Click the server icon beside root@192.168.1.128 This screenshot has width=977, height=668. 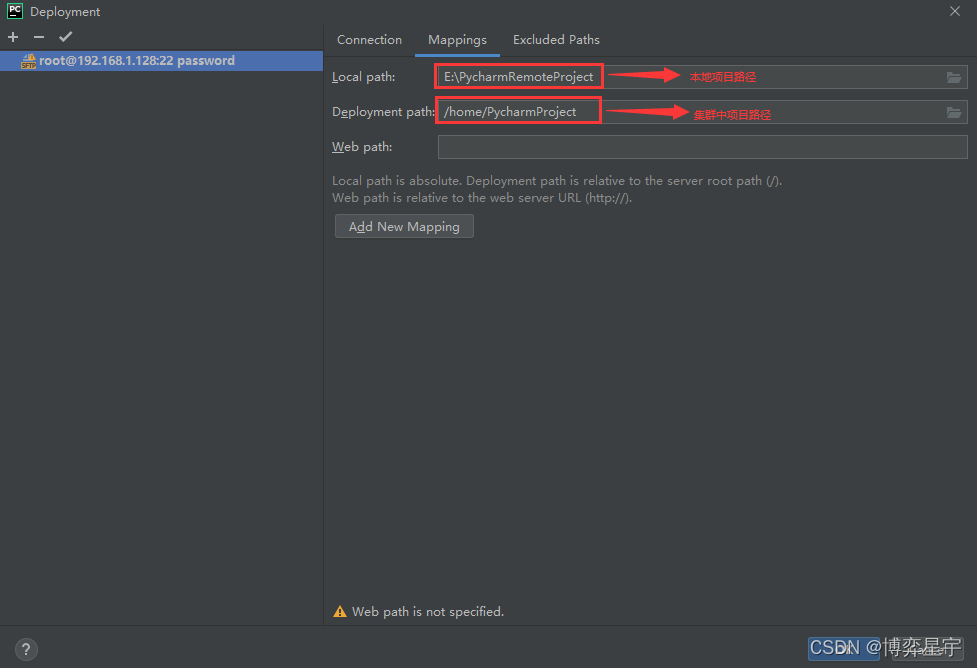coord(27,61)
